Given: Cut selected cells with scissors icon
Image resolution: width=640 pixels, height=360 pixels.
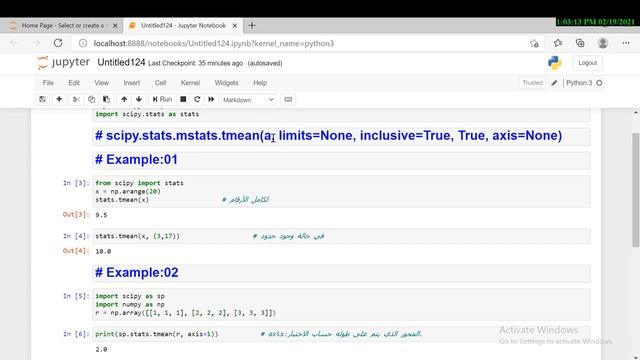Looking at the screenshot, I should click(x=76, y=99).
